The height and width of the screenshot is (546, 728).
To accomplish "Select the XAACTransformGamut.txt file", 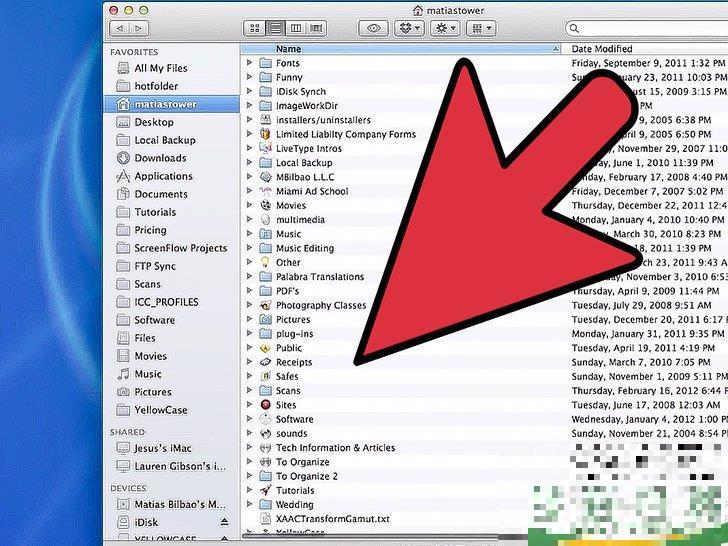I will [333, 519].
